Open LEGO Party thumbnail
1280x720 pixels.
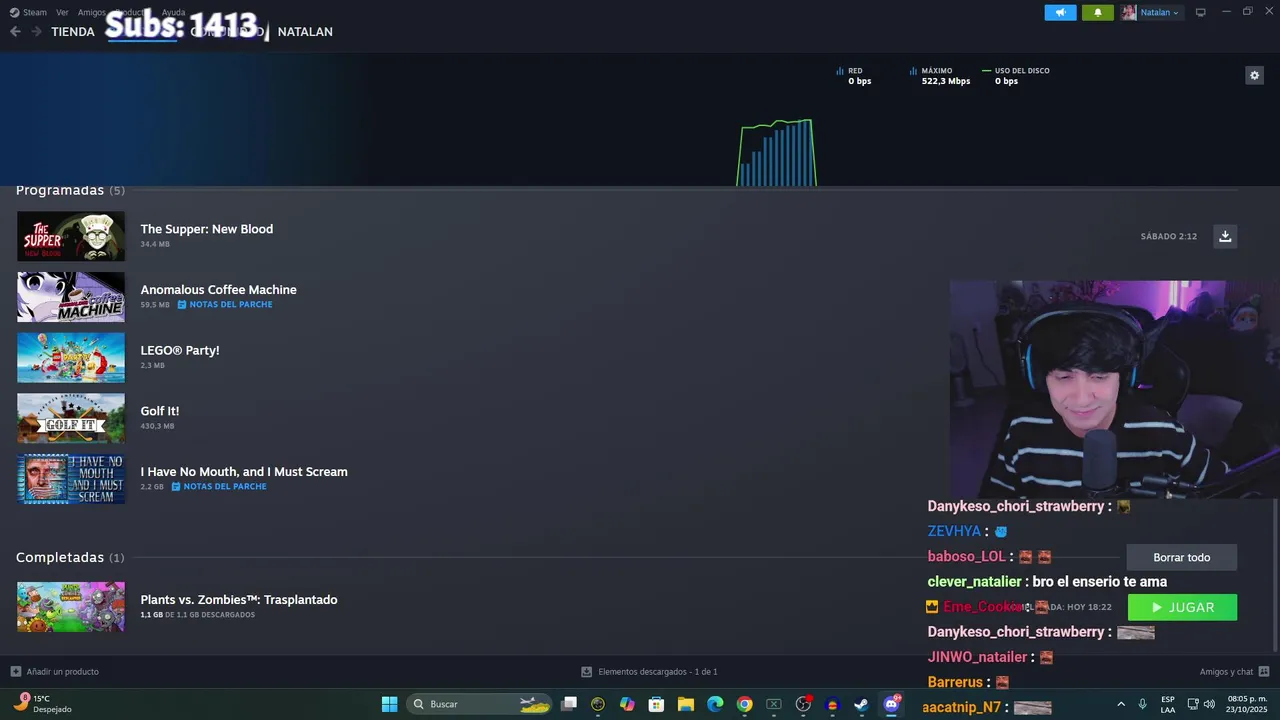click(71, 357)
